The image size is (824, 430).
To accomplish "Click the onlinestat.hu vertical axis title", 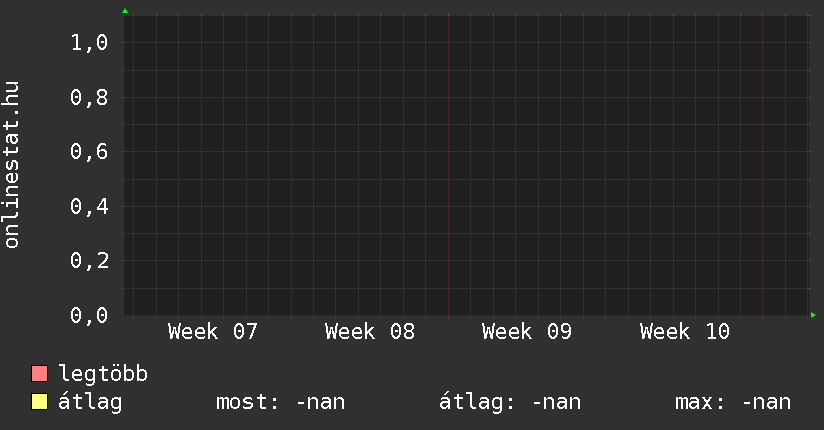I will (x=12, y=165).
